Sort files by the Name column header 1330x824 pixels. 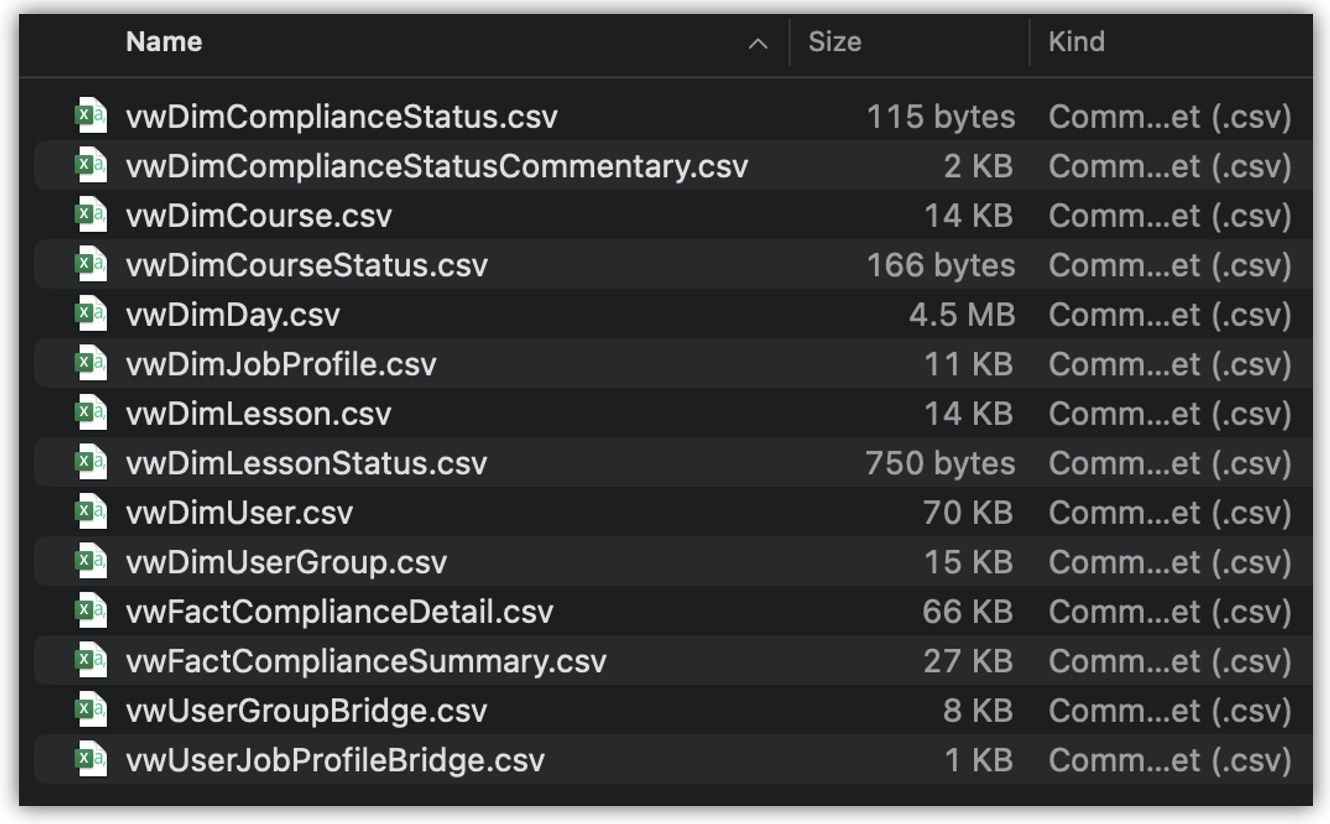(x=164, y=42)
